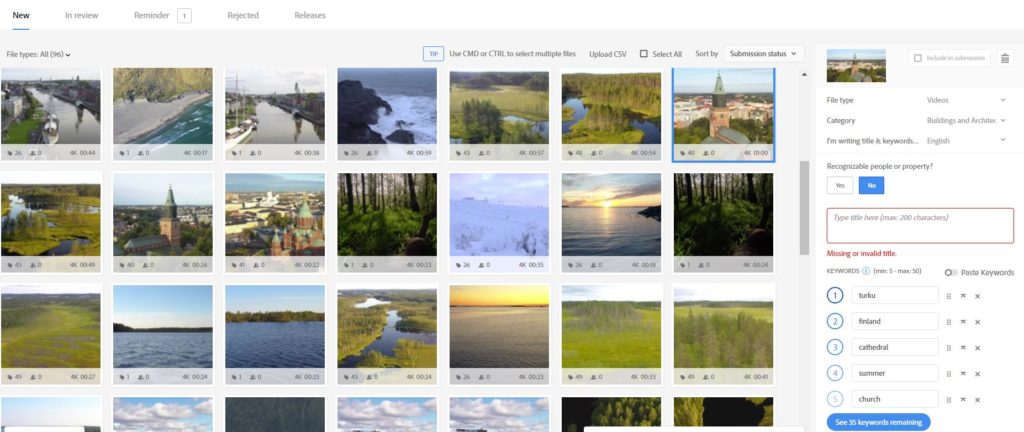Edit the finland keyword field
1024x432 pixels.
(x=895, y=322)
